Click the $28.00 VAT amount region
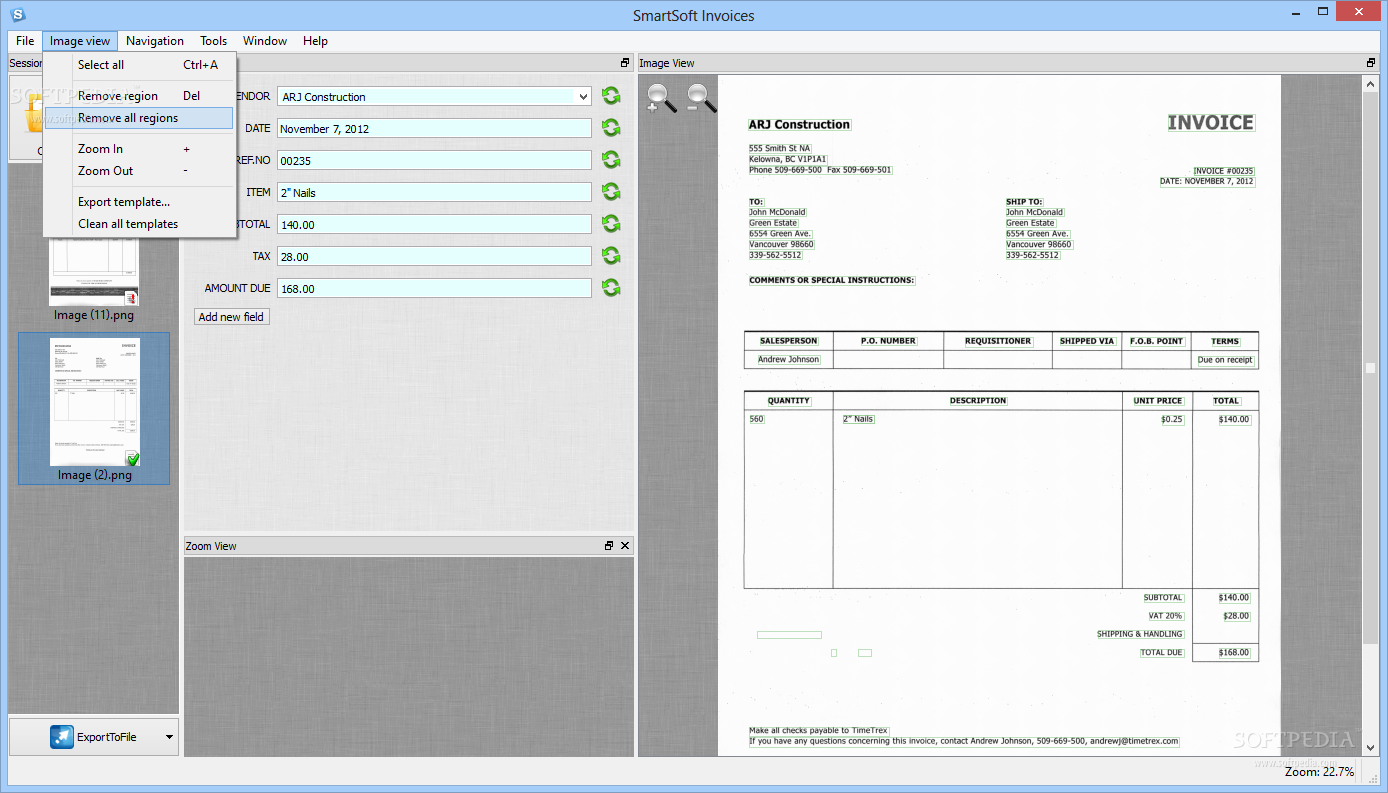 point(1236,616)
